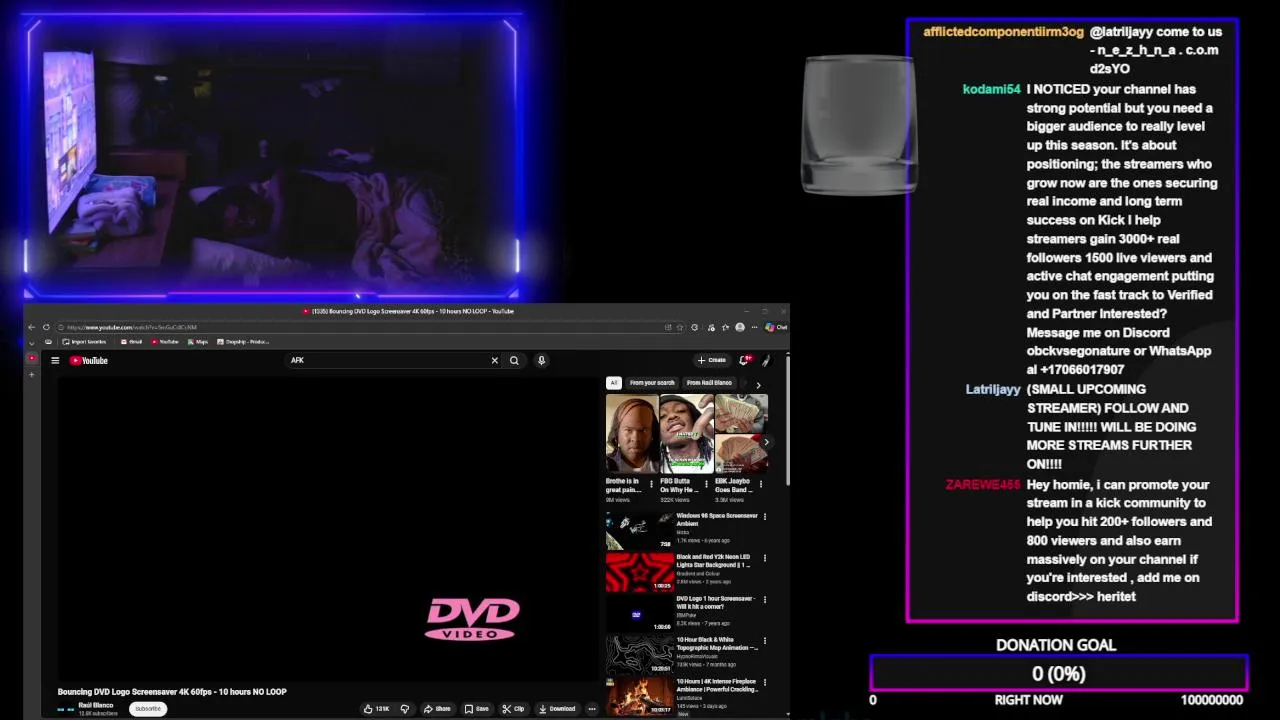Save the video with Save button
The height and width of the screenshot is (720, 1280).
point(476,708)
